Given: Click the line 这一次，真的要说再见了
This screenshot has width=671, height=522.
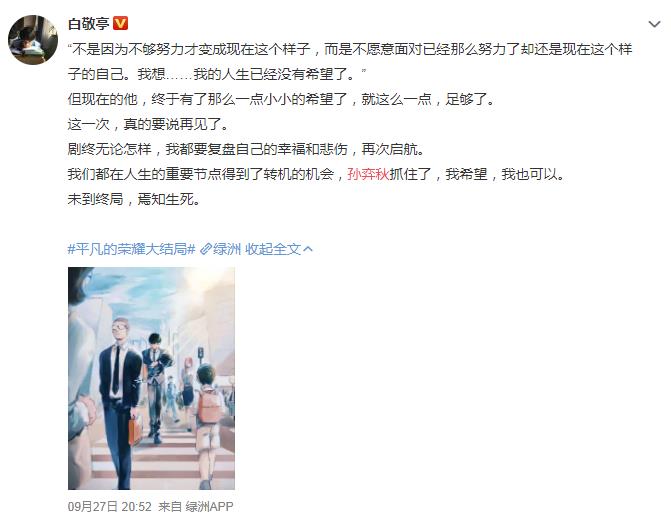Looking at the screenshot, I should coord(148,125).
